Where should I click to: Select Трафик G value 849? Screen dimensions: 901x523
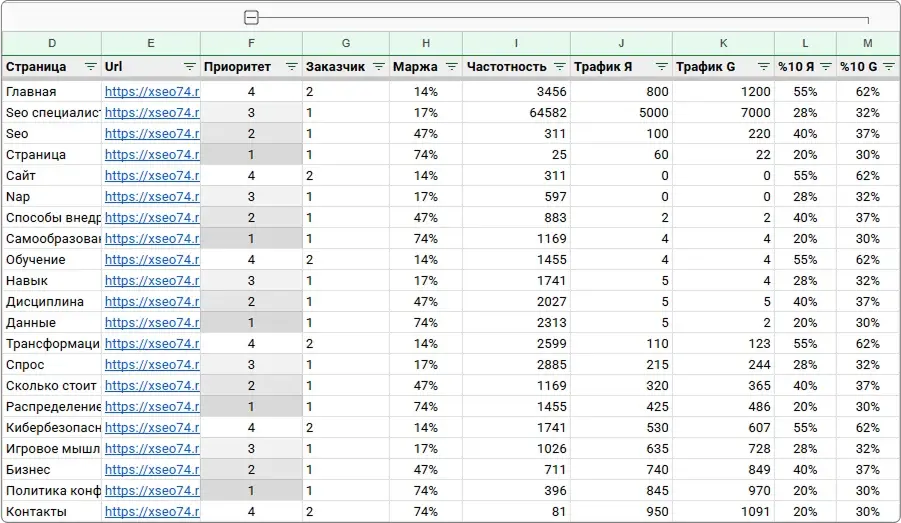pos(723,470)
